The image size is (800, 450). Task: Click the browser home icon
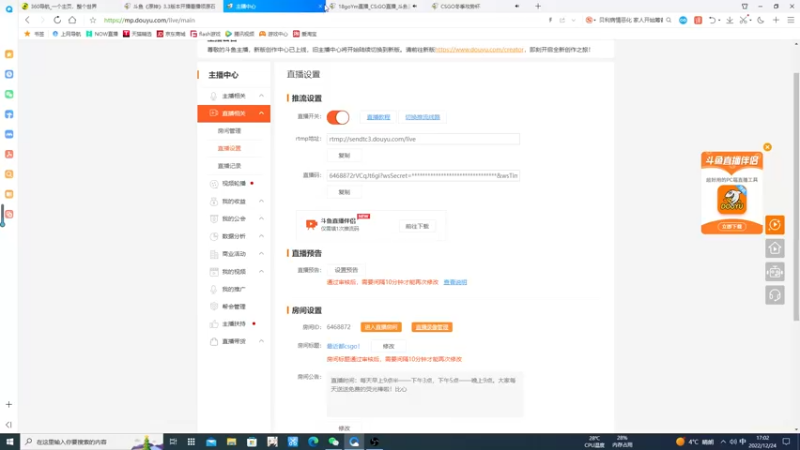pos(72,20)
